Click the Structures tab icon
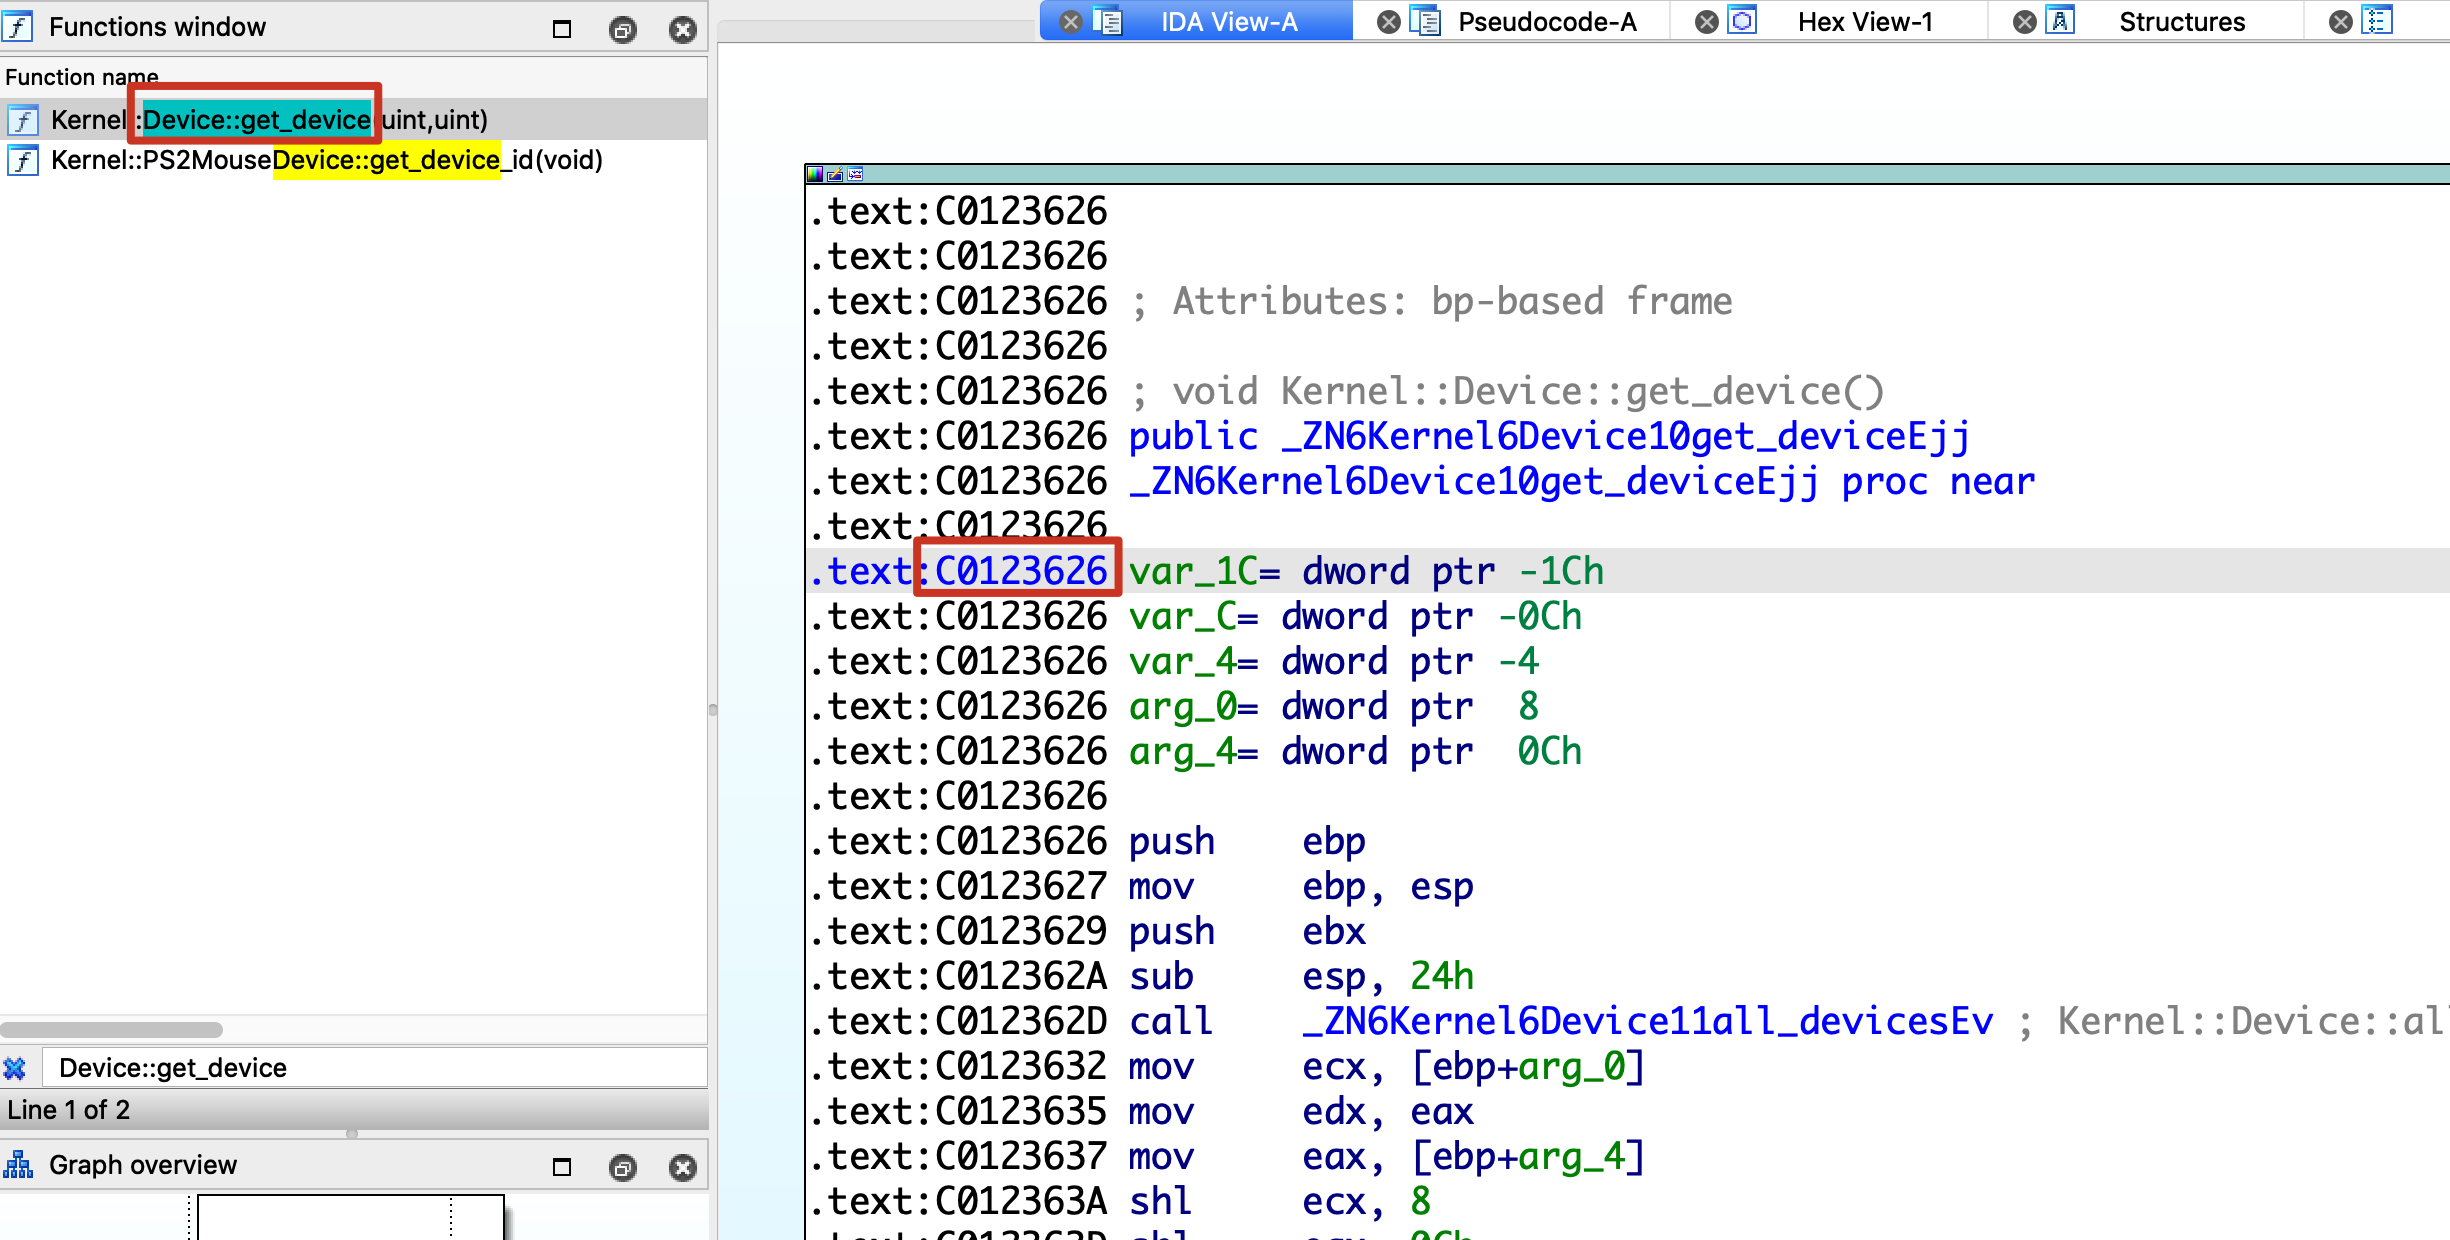The image size is (2450, 1240). [2060, 21]
